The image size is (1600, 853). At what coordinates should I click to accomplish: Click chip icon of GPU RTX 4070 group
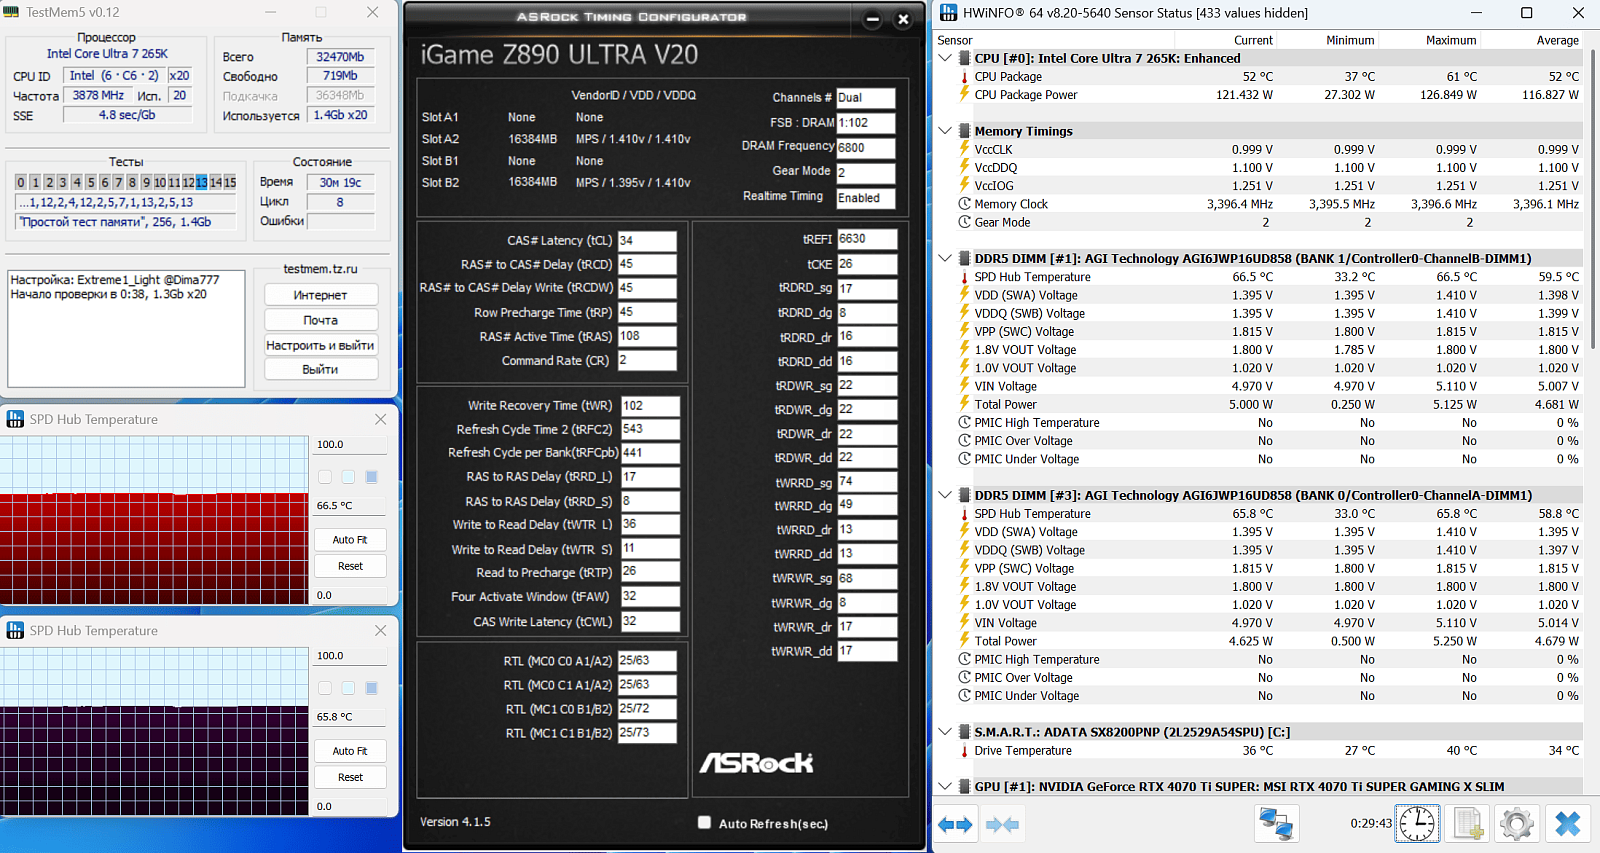point(964,787)
